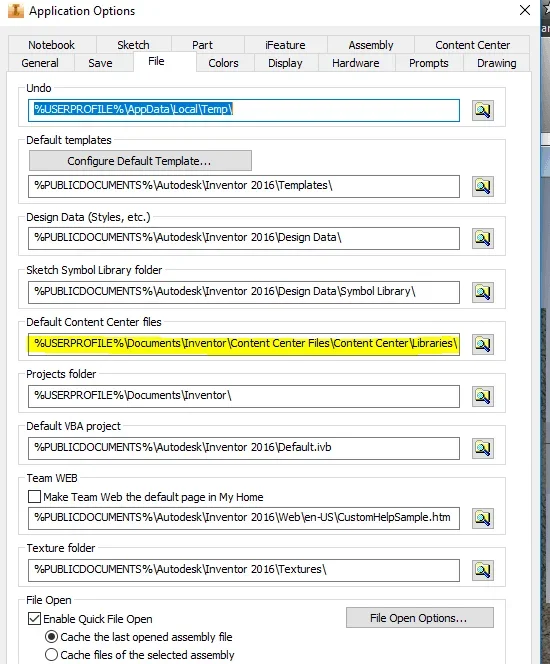This screenshot has height=664, width=550.
Task: Browse for the Sketch Symbol Library folder
Action: tap(483, 292)
